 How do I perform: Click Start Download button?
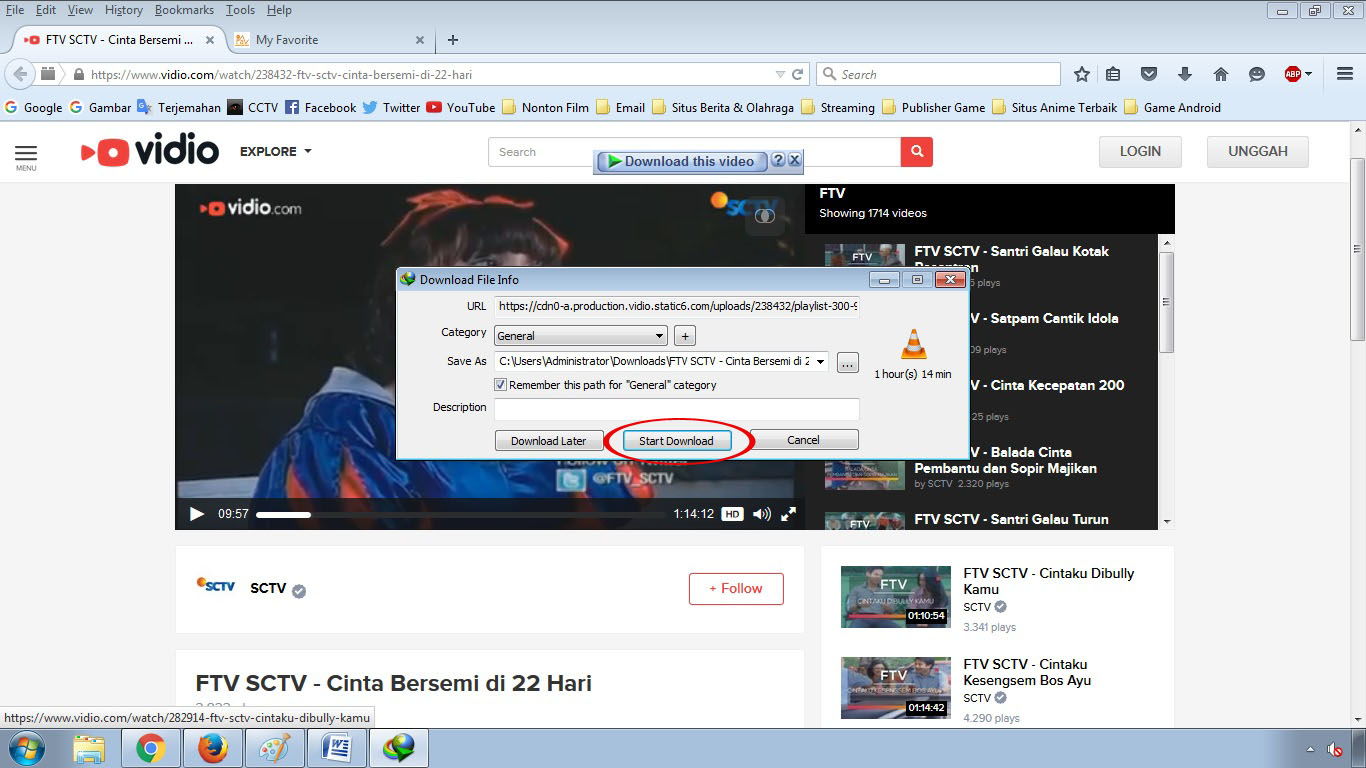click(677, 441)
